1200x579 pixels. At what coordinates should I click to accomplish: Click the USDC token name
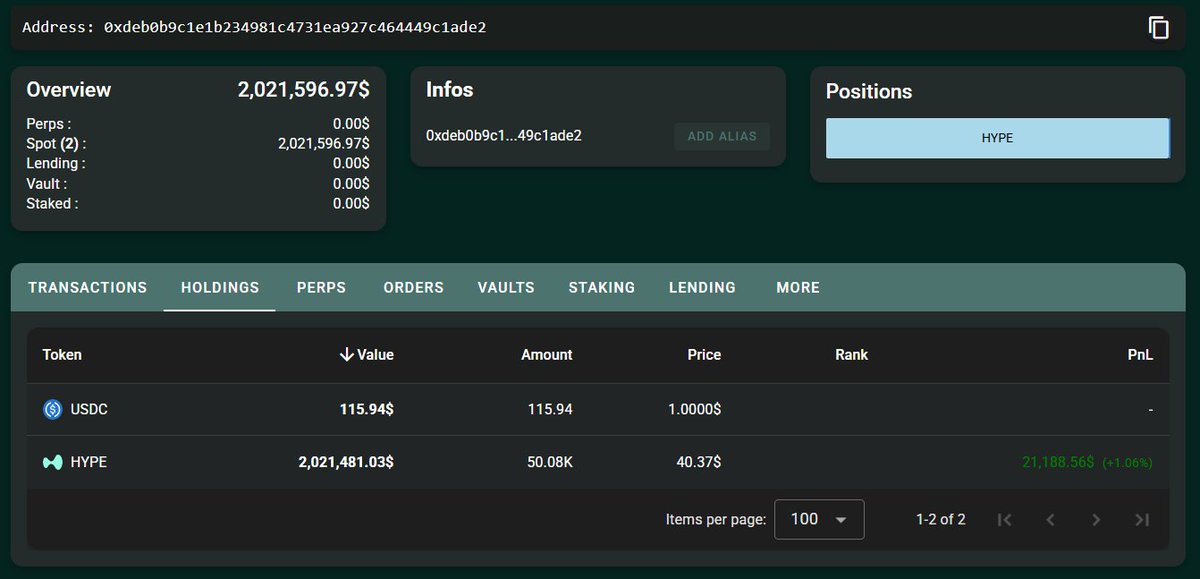88,409
